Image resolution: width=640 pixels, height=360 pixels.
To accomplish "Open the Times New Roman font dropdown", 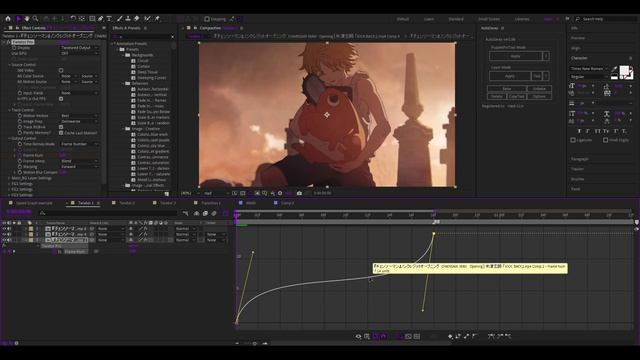I will point(589,69).
